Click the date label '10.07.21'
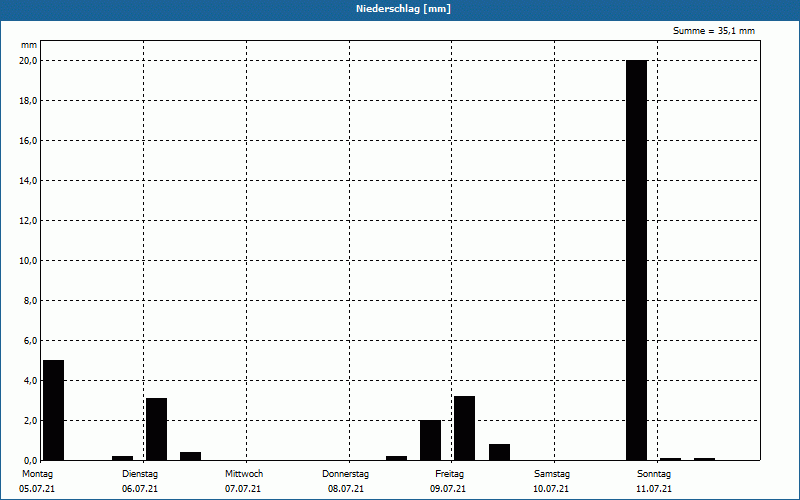800x500 pixels. click(x=551, y=489)
